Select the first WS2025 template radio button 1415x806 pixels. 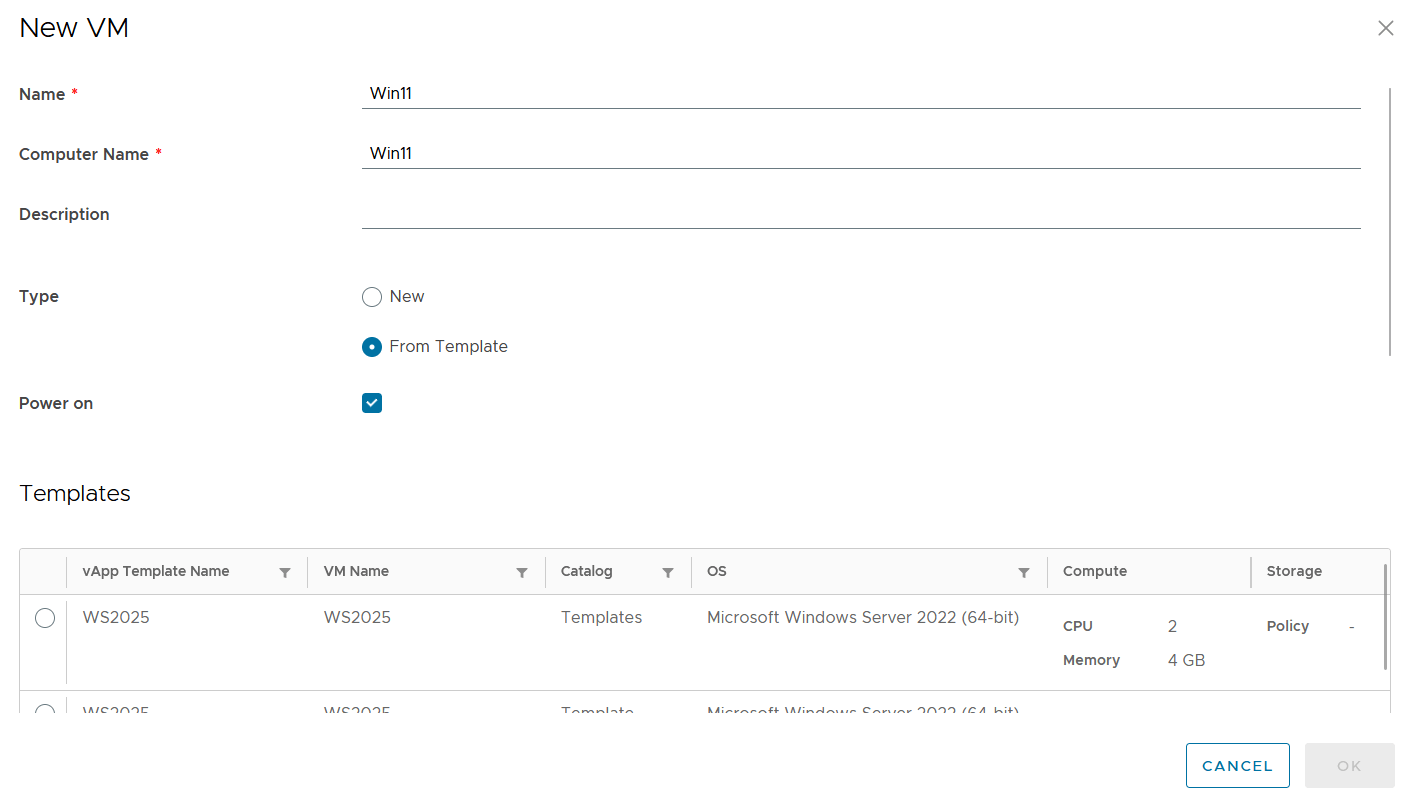(45, 618)
